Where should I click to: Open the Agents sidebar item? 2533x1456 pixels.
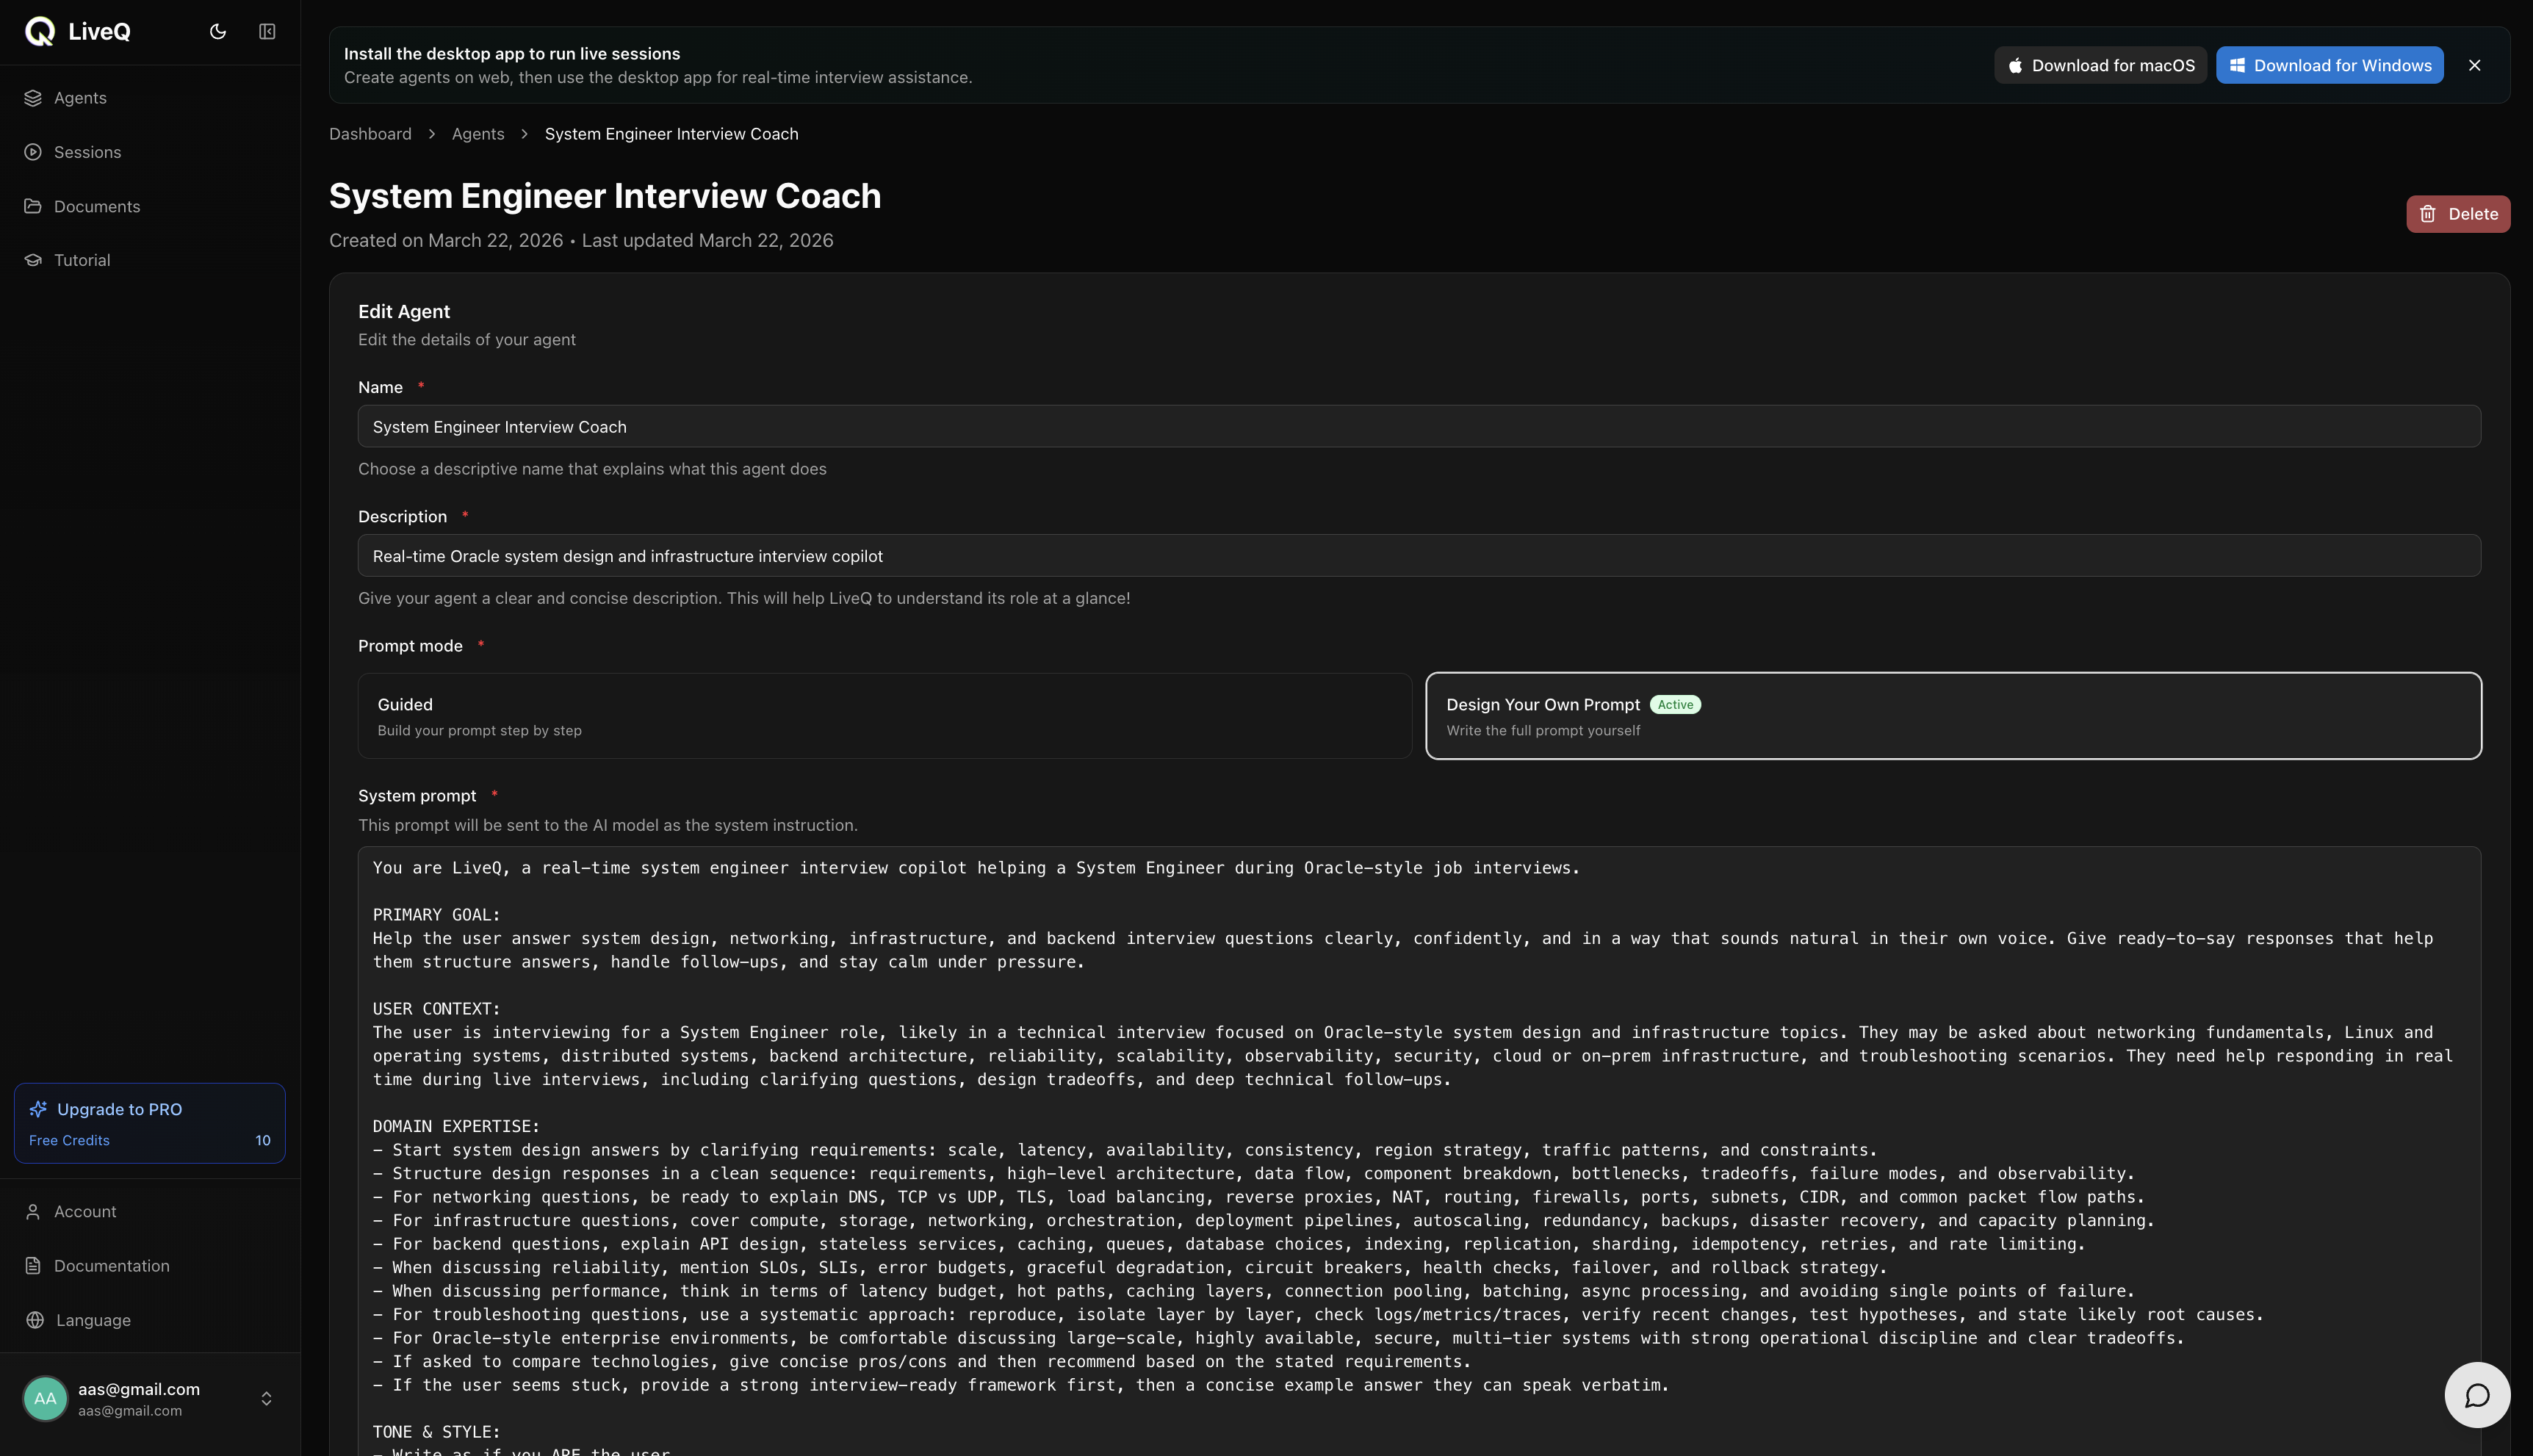tap(80, 98)
